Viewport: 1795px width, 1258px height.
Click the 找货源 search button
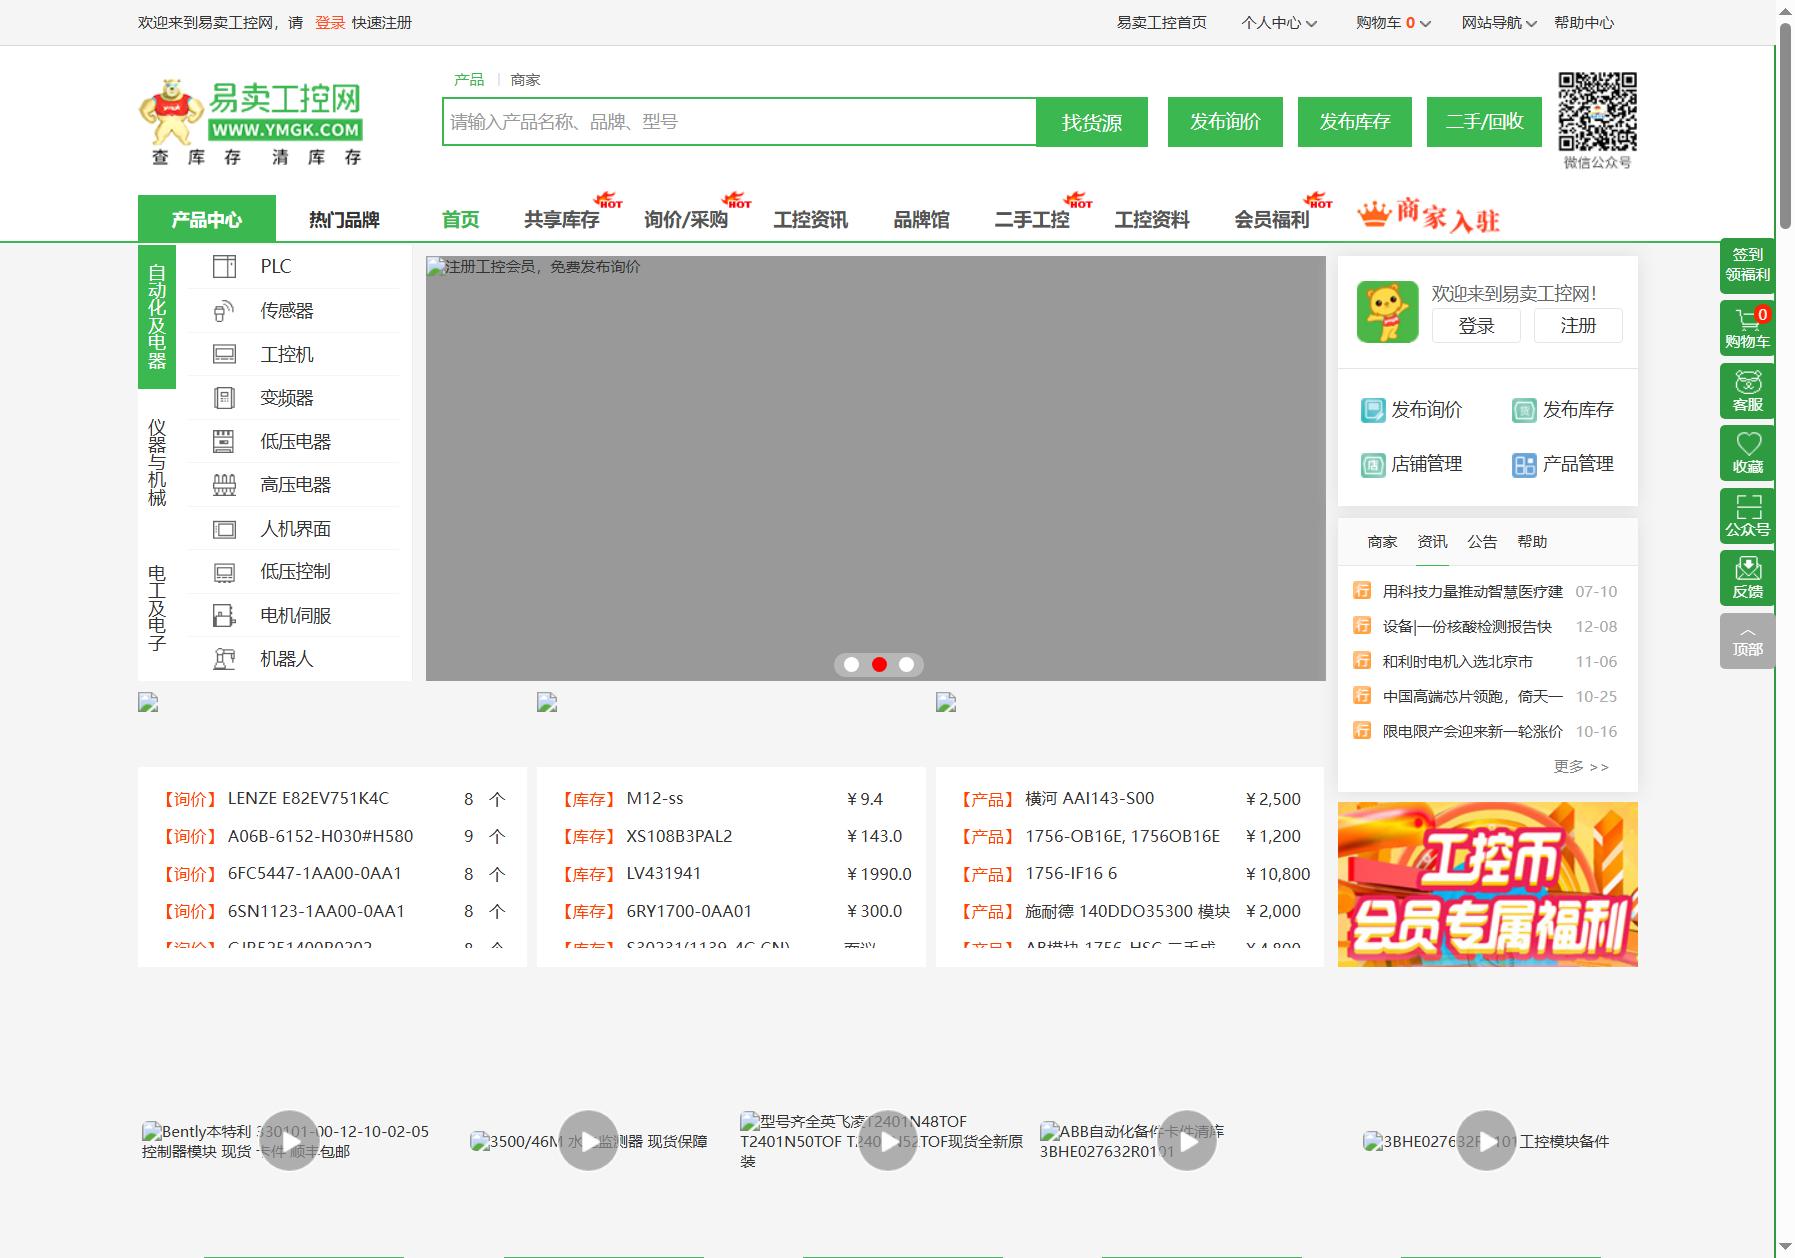point(1092,122)
